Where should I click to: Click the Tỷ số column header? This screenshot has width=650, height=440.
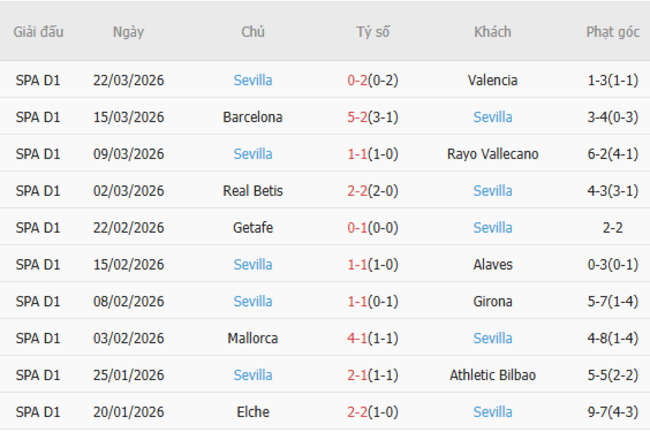click(373, 32)
